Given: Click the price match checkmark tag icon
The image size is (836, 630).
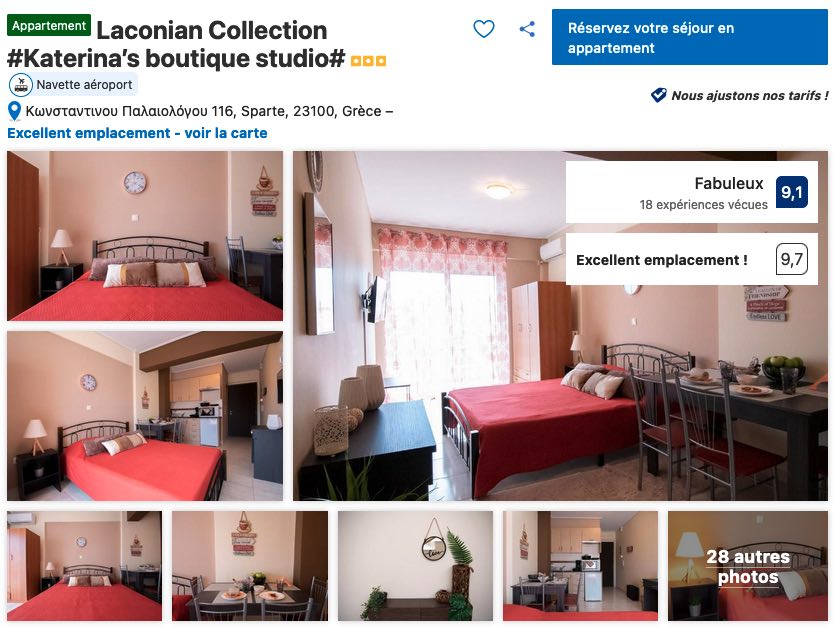Looking at the screenshot, I should point(658,95).
